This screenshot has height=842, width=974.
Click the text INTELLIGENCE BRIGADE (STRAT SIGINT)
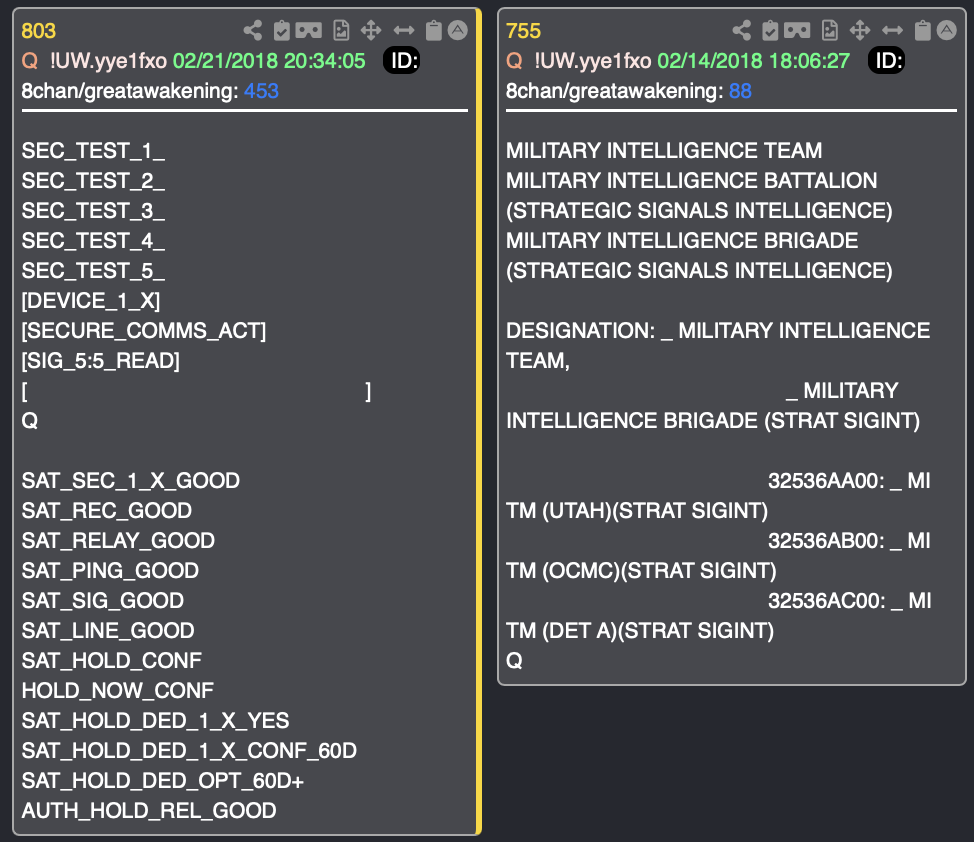click(x=713, y=421)
